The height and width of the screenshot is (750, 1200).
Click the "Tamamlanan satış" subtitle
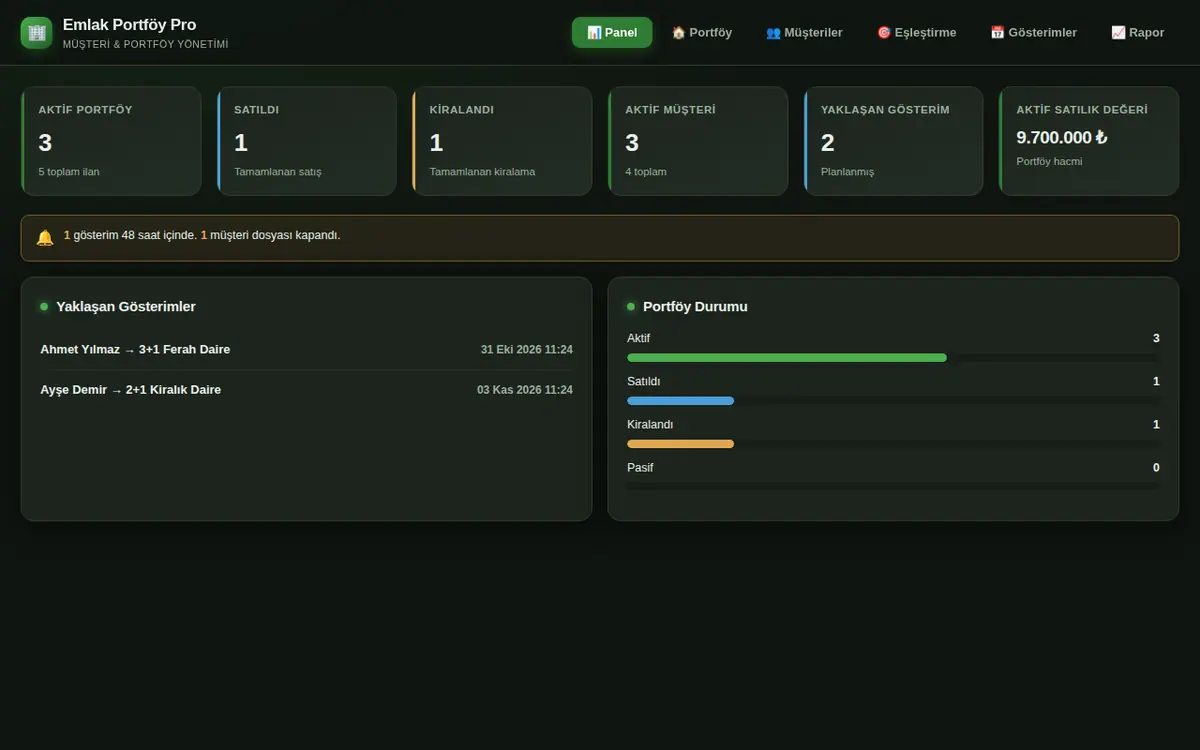(278, 172)
